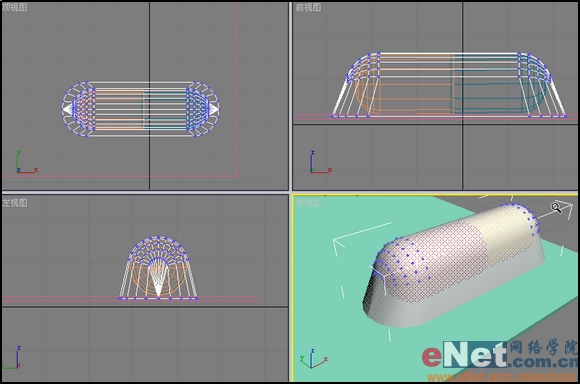Viewport: 580px width, 384px height.
Task: Open the 前视图 (Front) viewport label menu
Action: (308, 7)
